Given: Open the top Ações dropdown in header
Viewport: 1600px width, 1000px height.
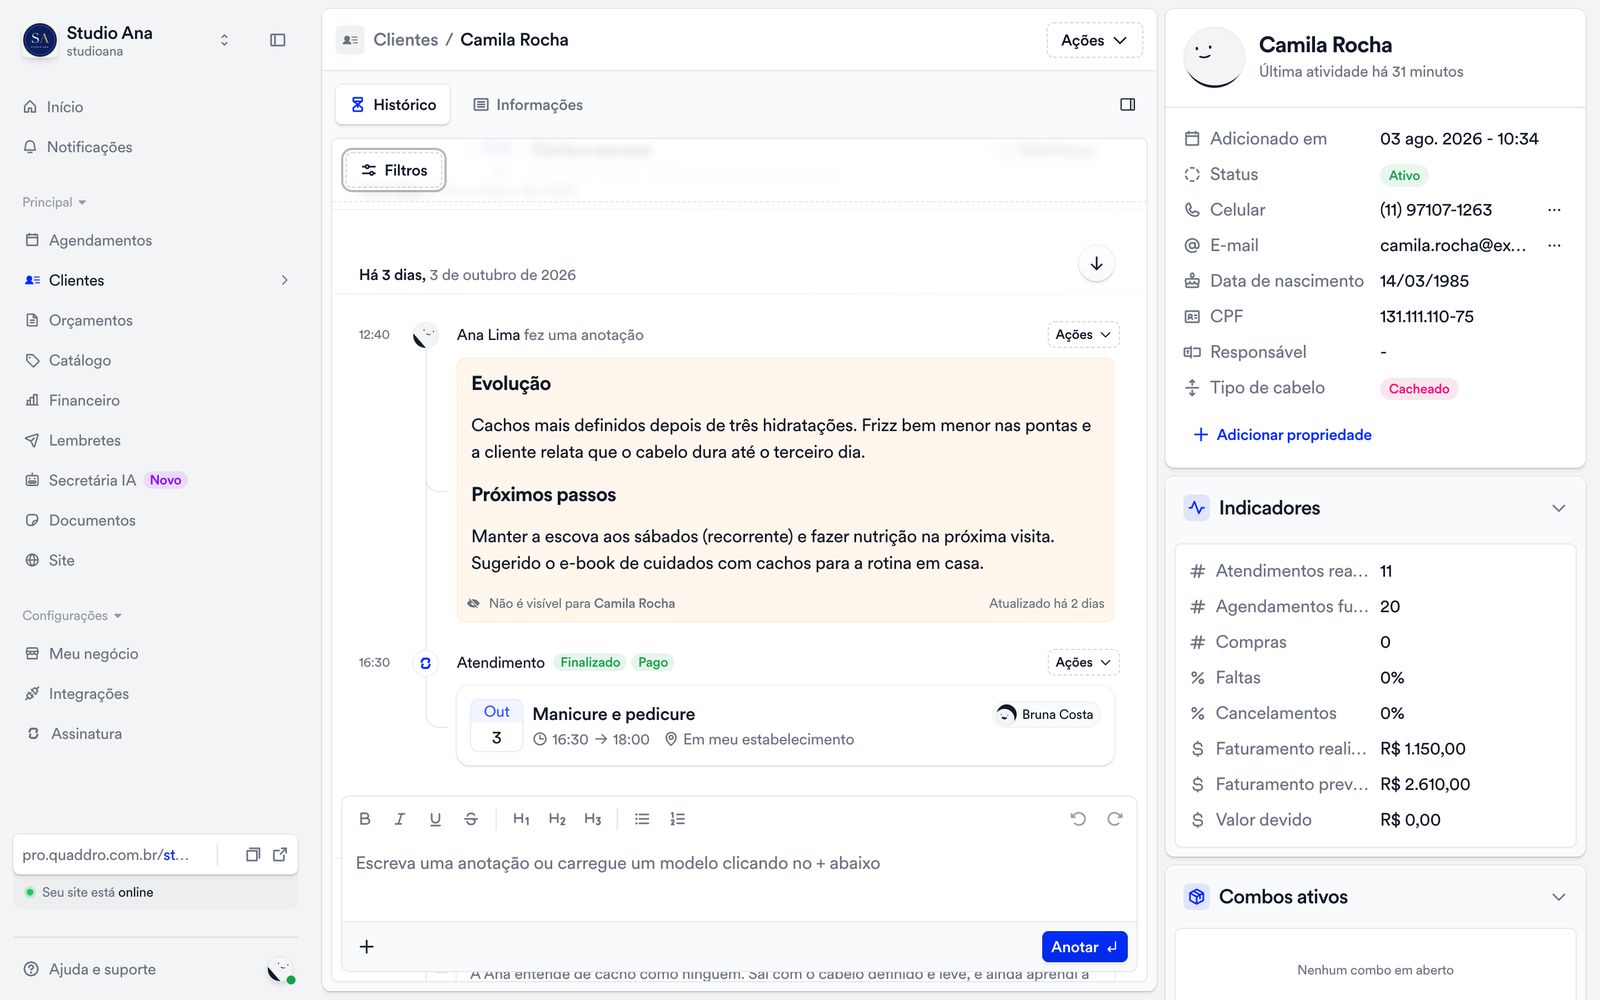Looking at the screenshot, I should [1094, 40].
